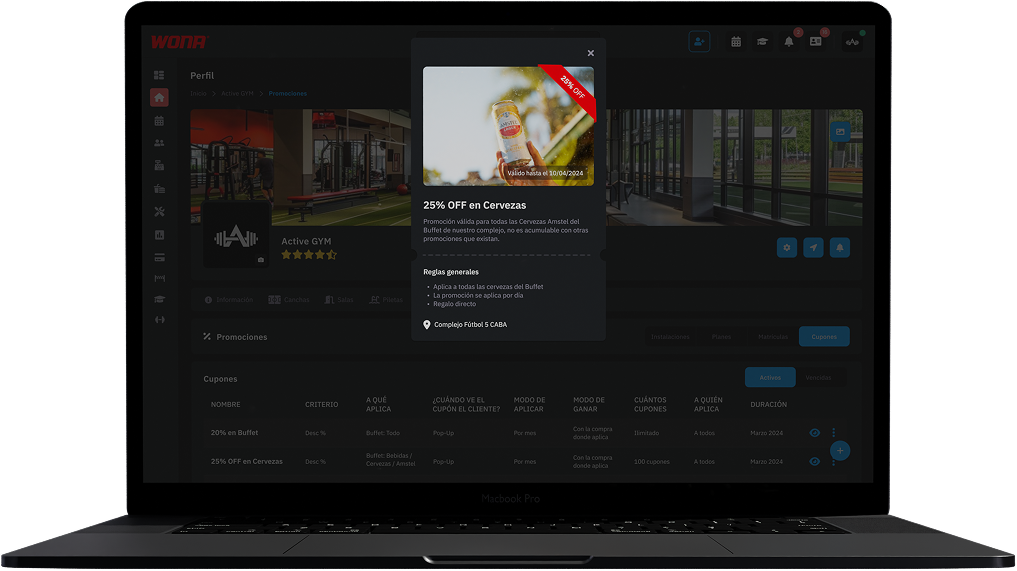1017x571 pixels.
Task: Click the WONA logo
Action: click(178, 42)
